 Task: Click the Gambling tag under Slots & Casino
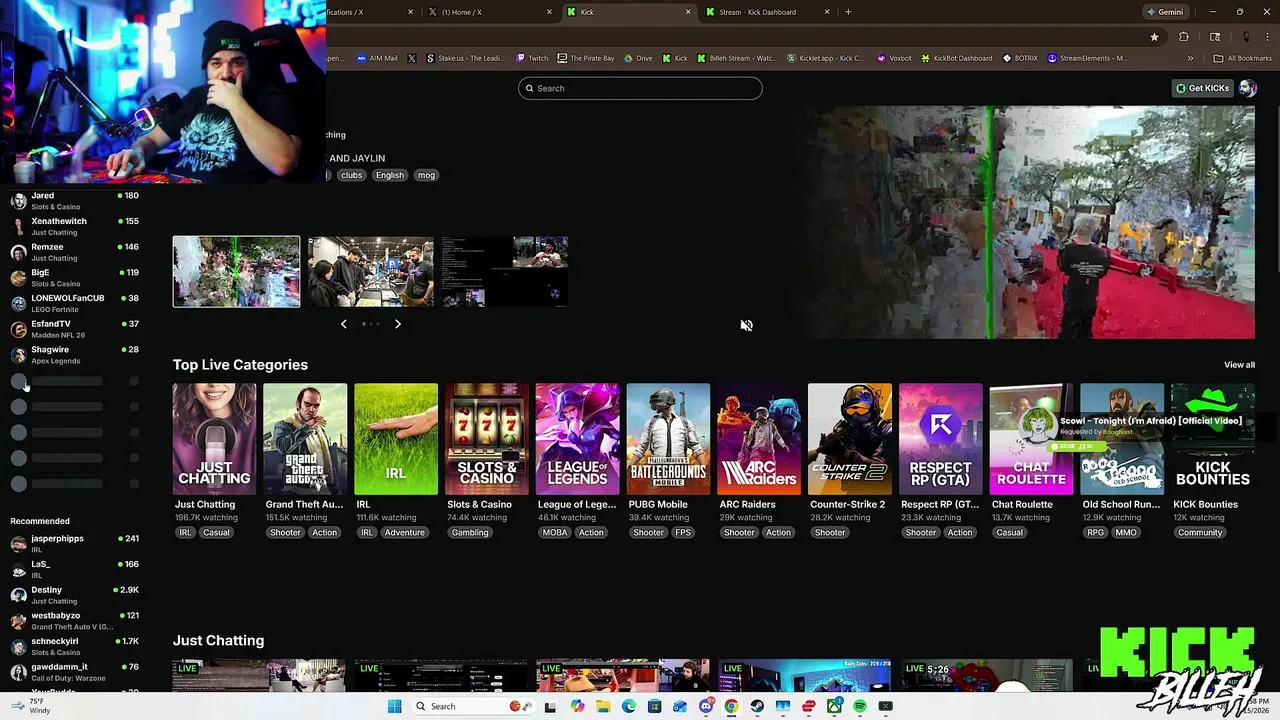470,533
